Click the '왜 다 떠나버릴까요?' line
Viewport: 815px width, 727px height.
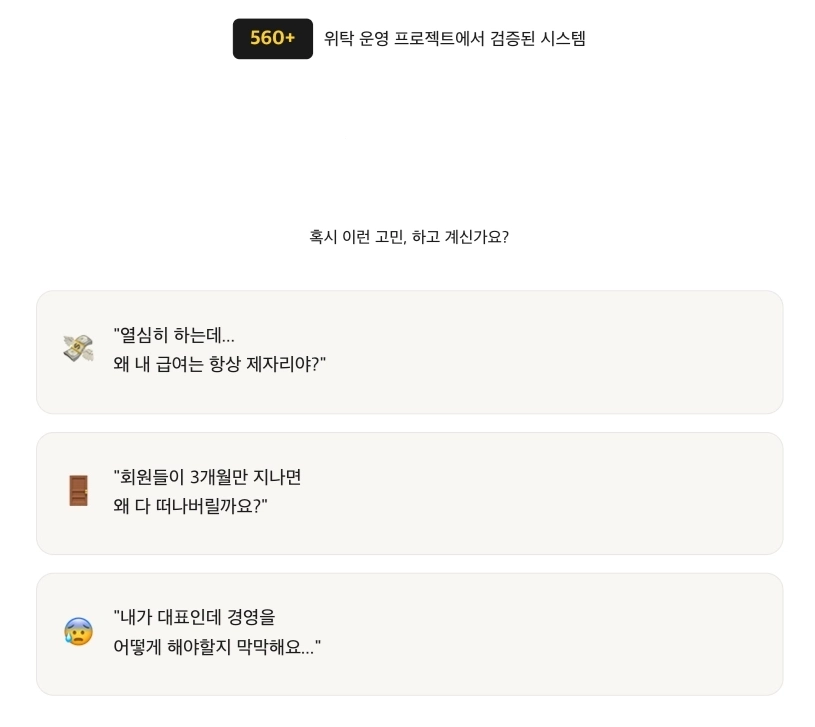(x=191, y=506)
